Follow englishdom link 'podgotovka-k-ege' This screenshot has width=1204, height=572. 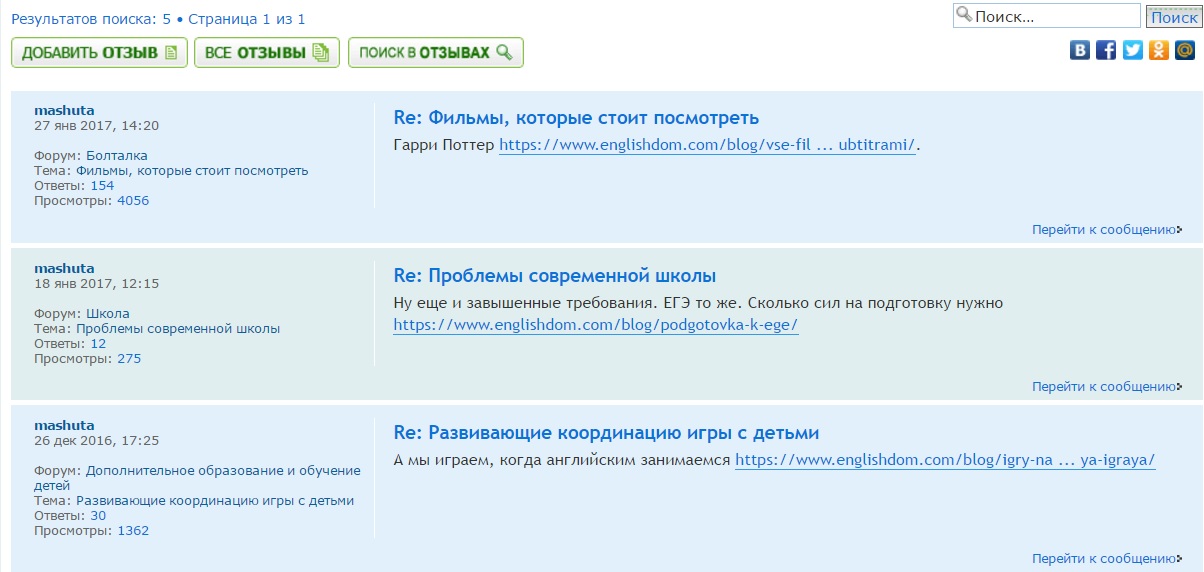click(x=596, y=325)
